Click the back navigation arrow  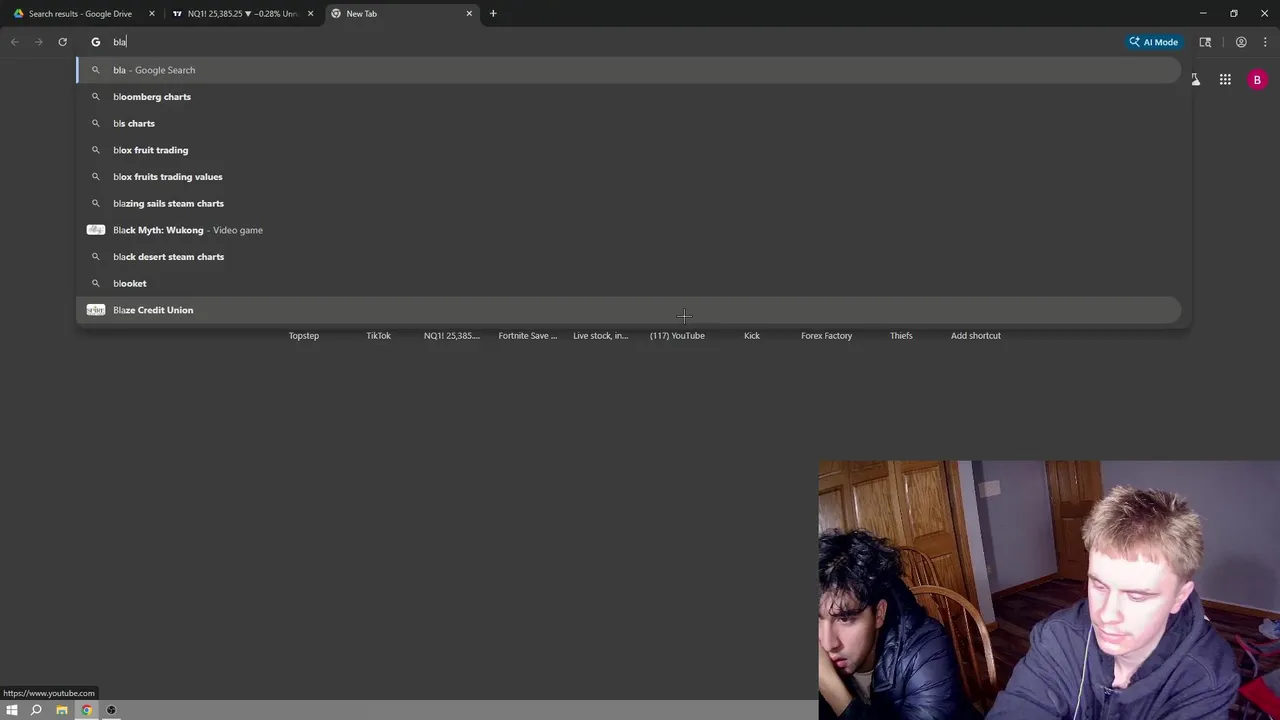[x=14, y=42]
